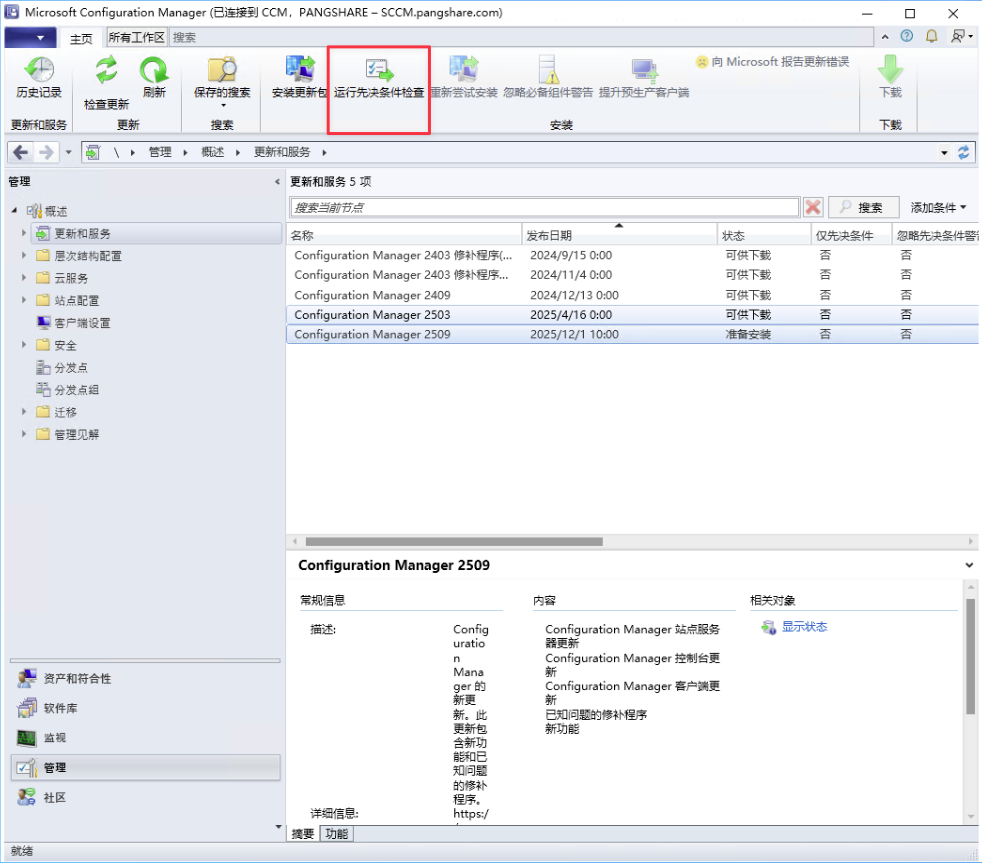Sort by the 状态 column header
Viewport: 982px width, 863px height.
point(763,235)
